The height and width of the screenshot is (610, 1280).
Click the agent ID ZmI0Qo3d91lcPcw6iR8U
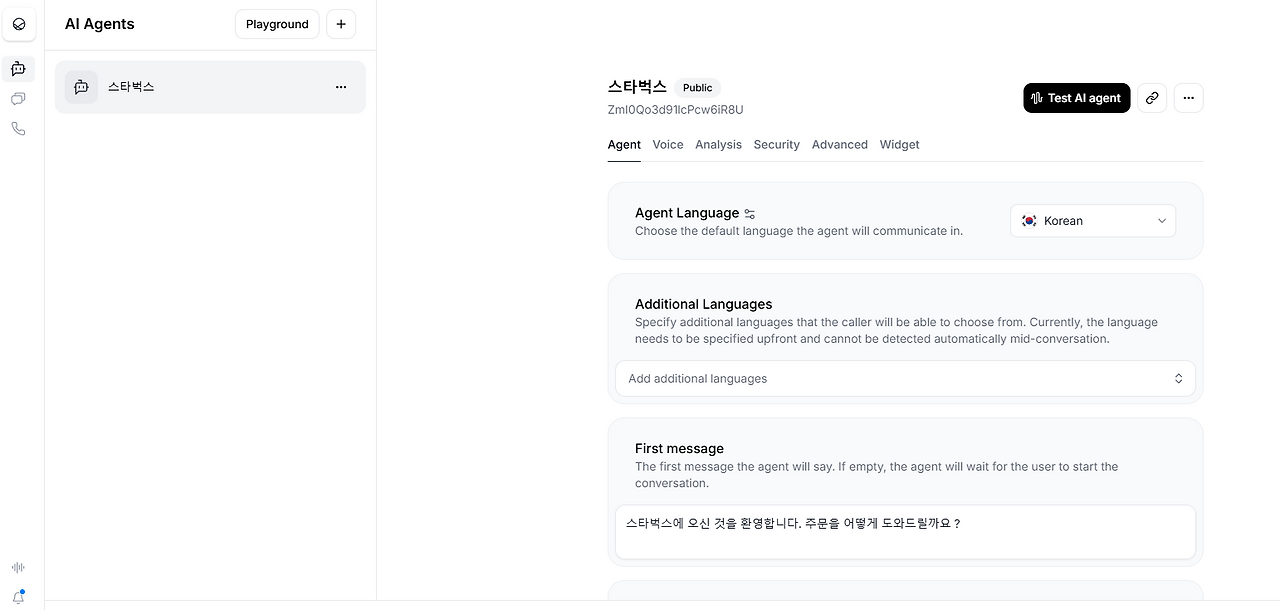pyautogui.click(x=676, y=110)
